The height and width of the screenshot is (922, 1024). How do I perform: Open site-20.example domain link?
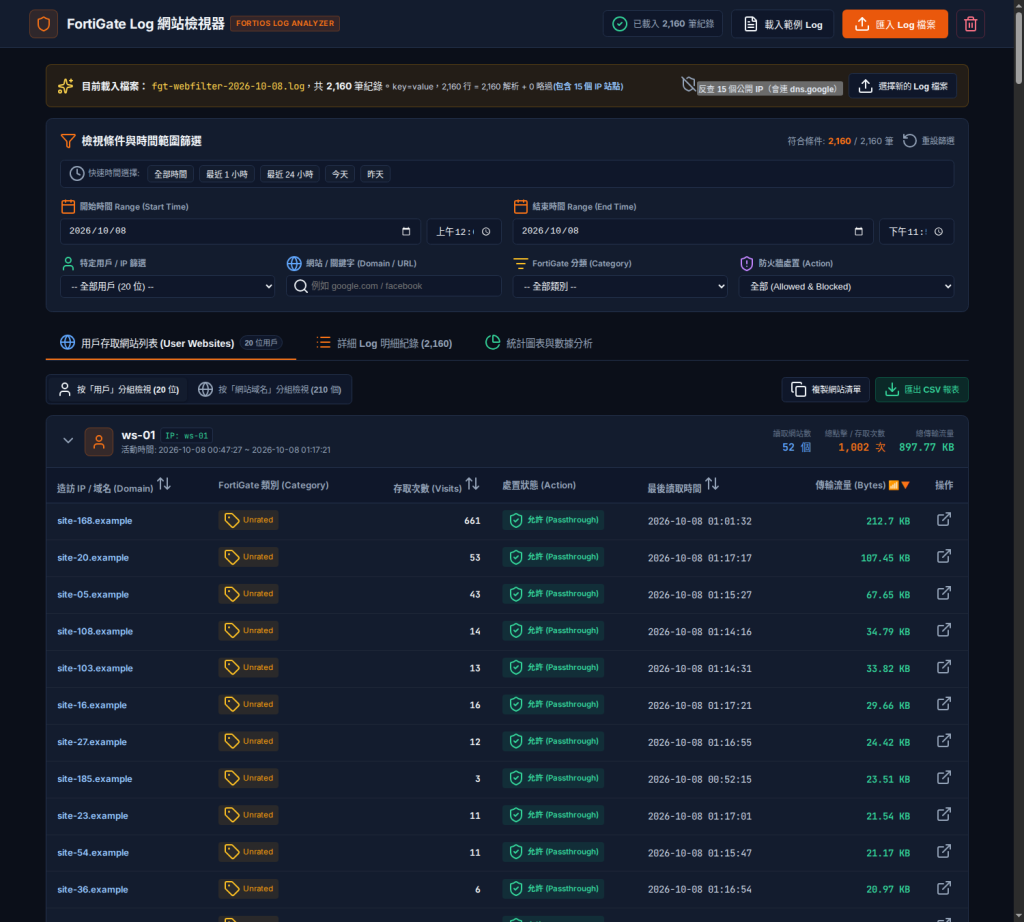pyautogui.click(x=93, y=558)
